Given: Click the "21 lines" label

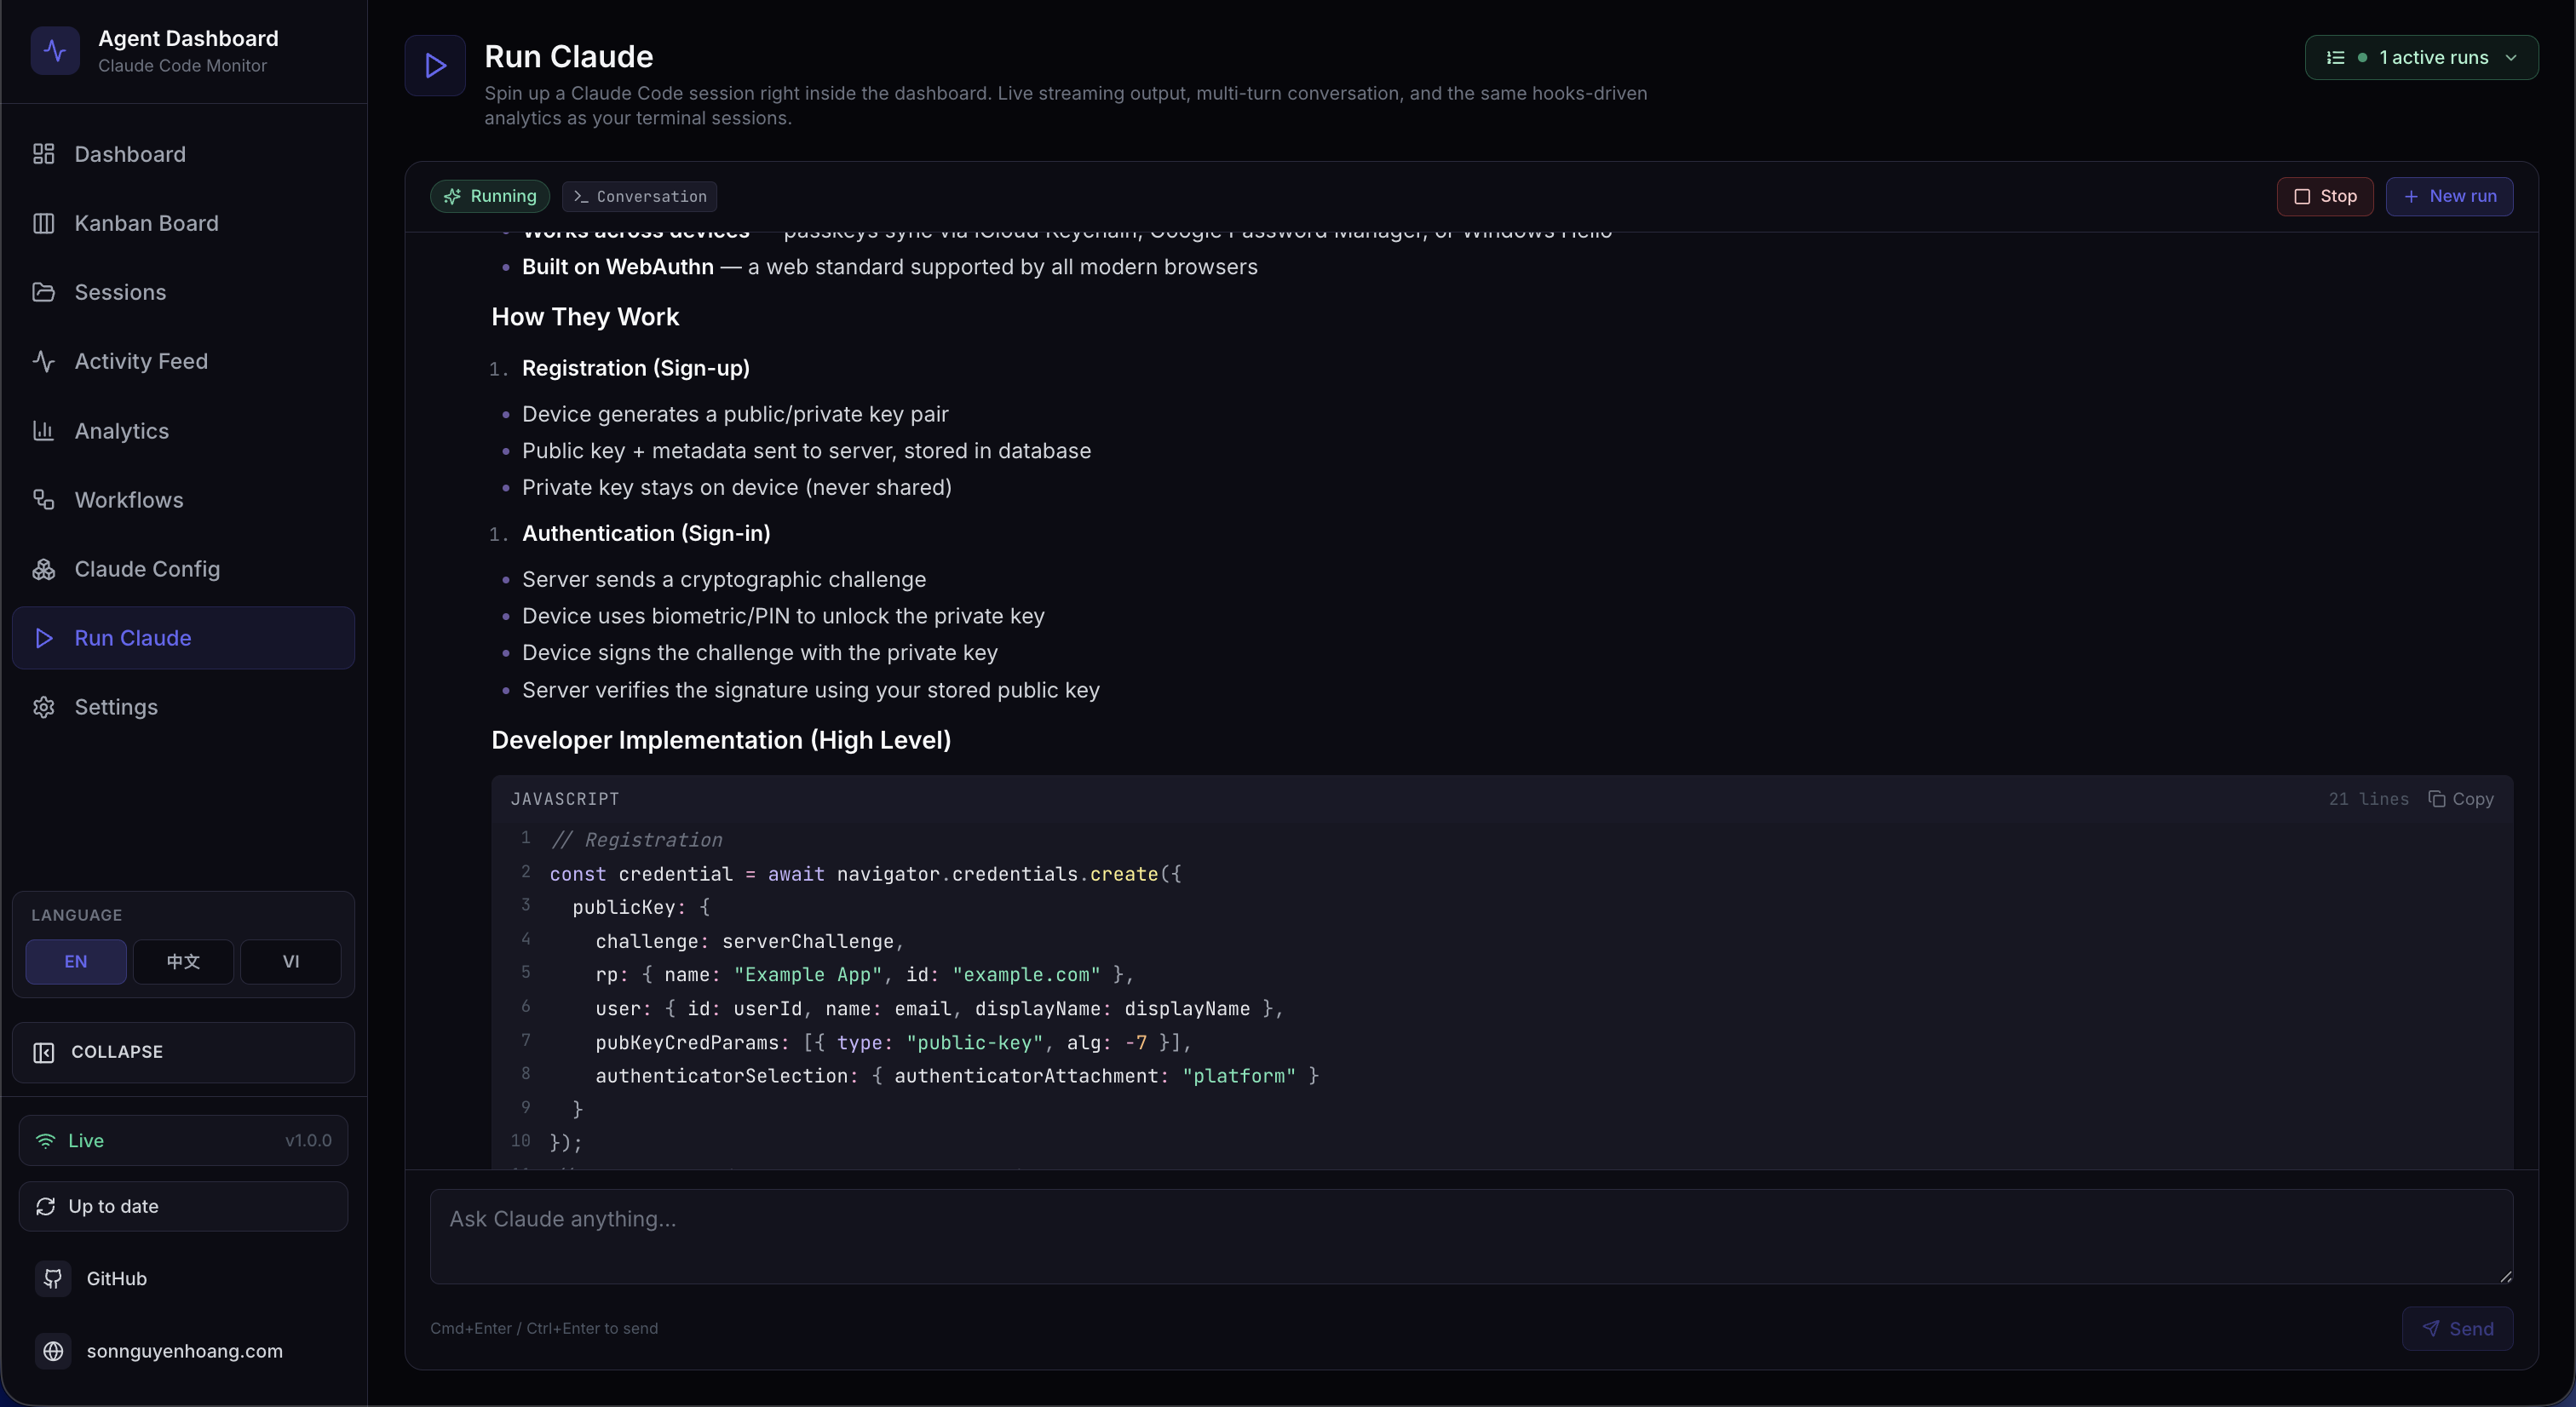Looking at the screenshot, I should [x=2369, y=799].
